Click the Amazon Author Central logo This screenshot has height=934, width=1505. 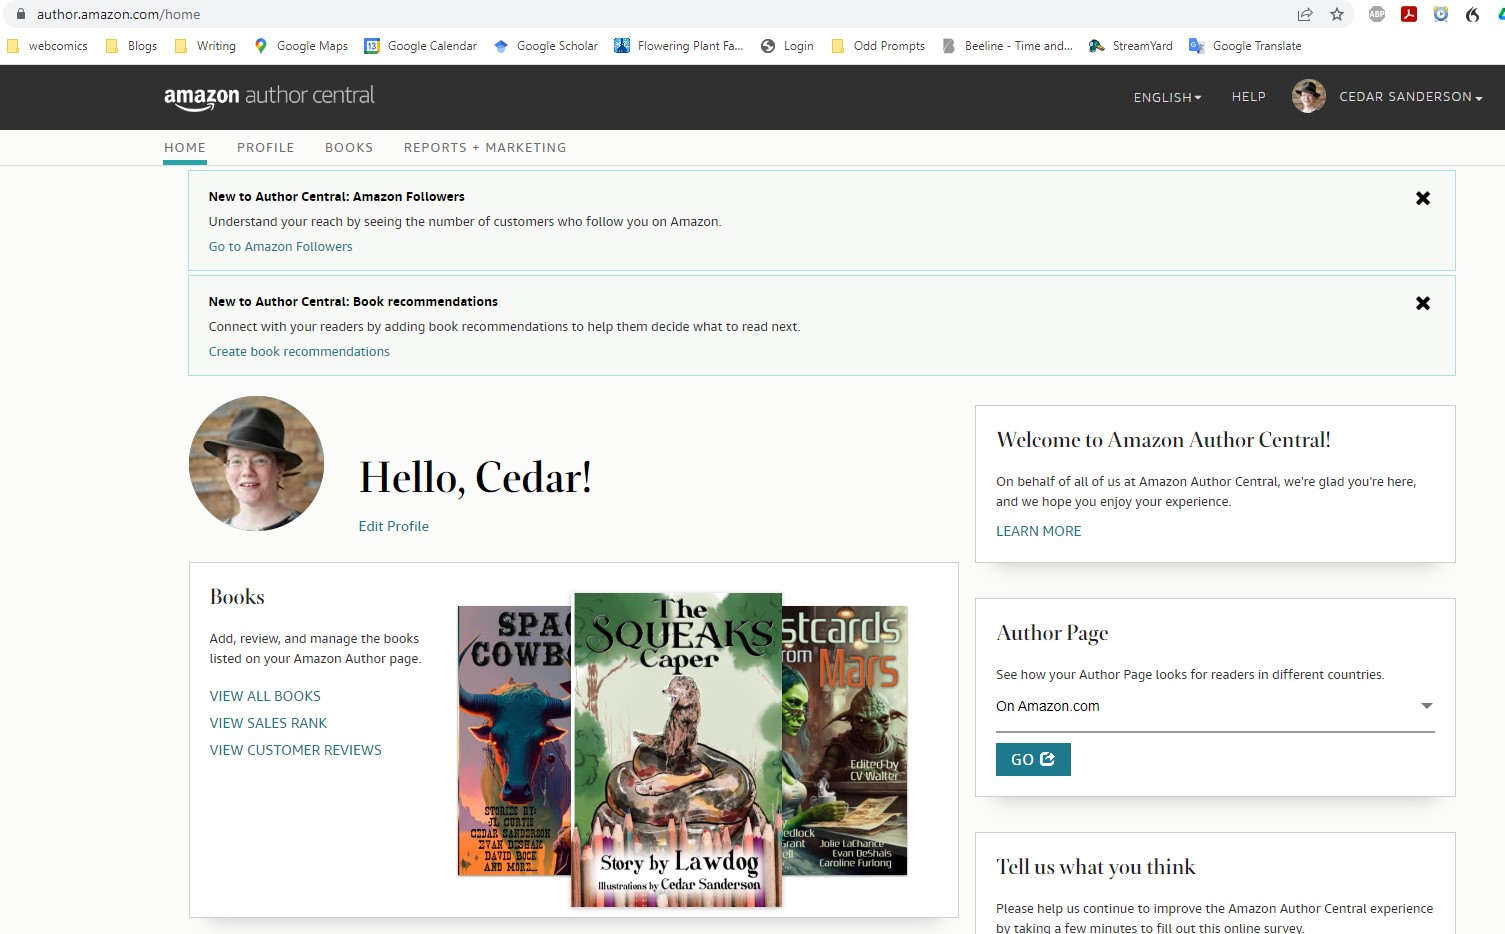tap(269, 97)
